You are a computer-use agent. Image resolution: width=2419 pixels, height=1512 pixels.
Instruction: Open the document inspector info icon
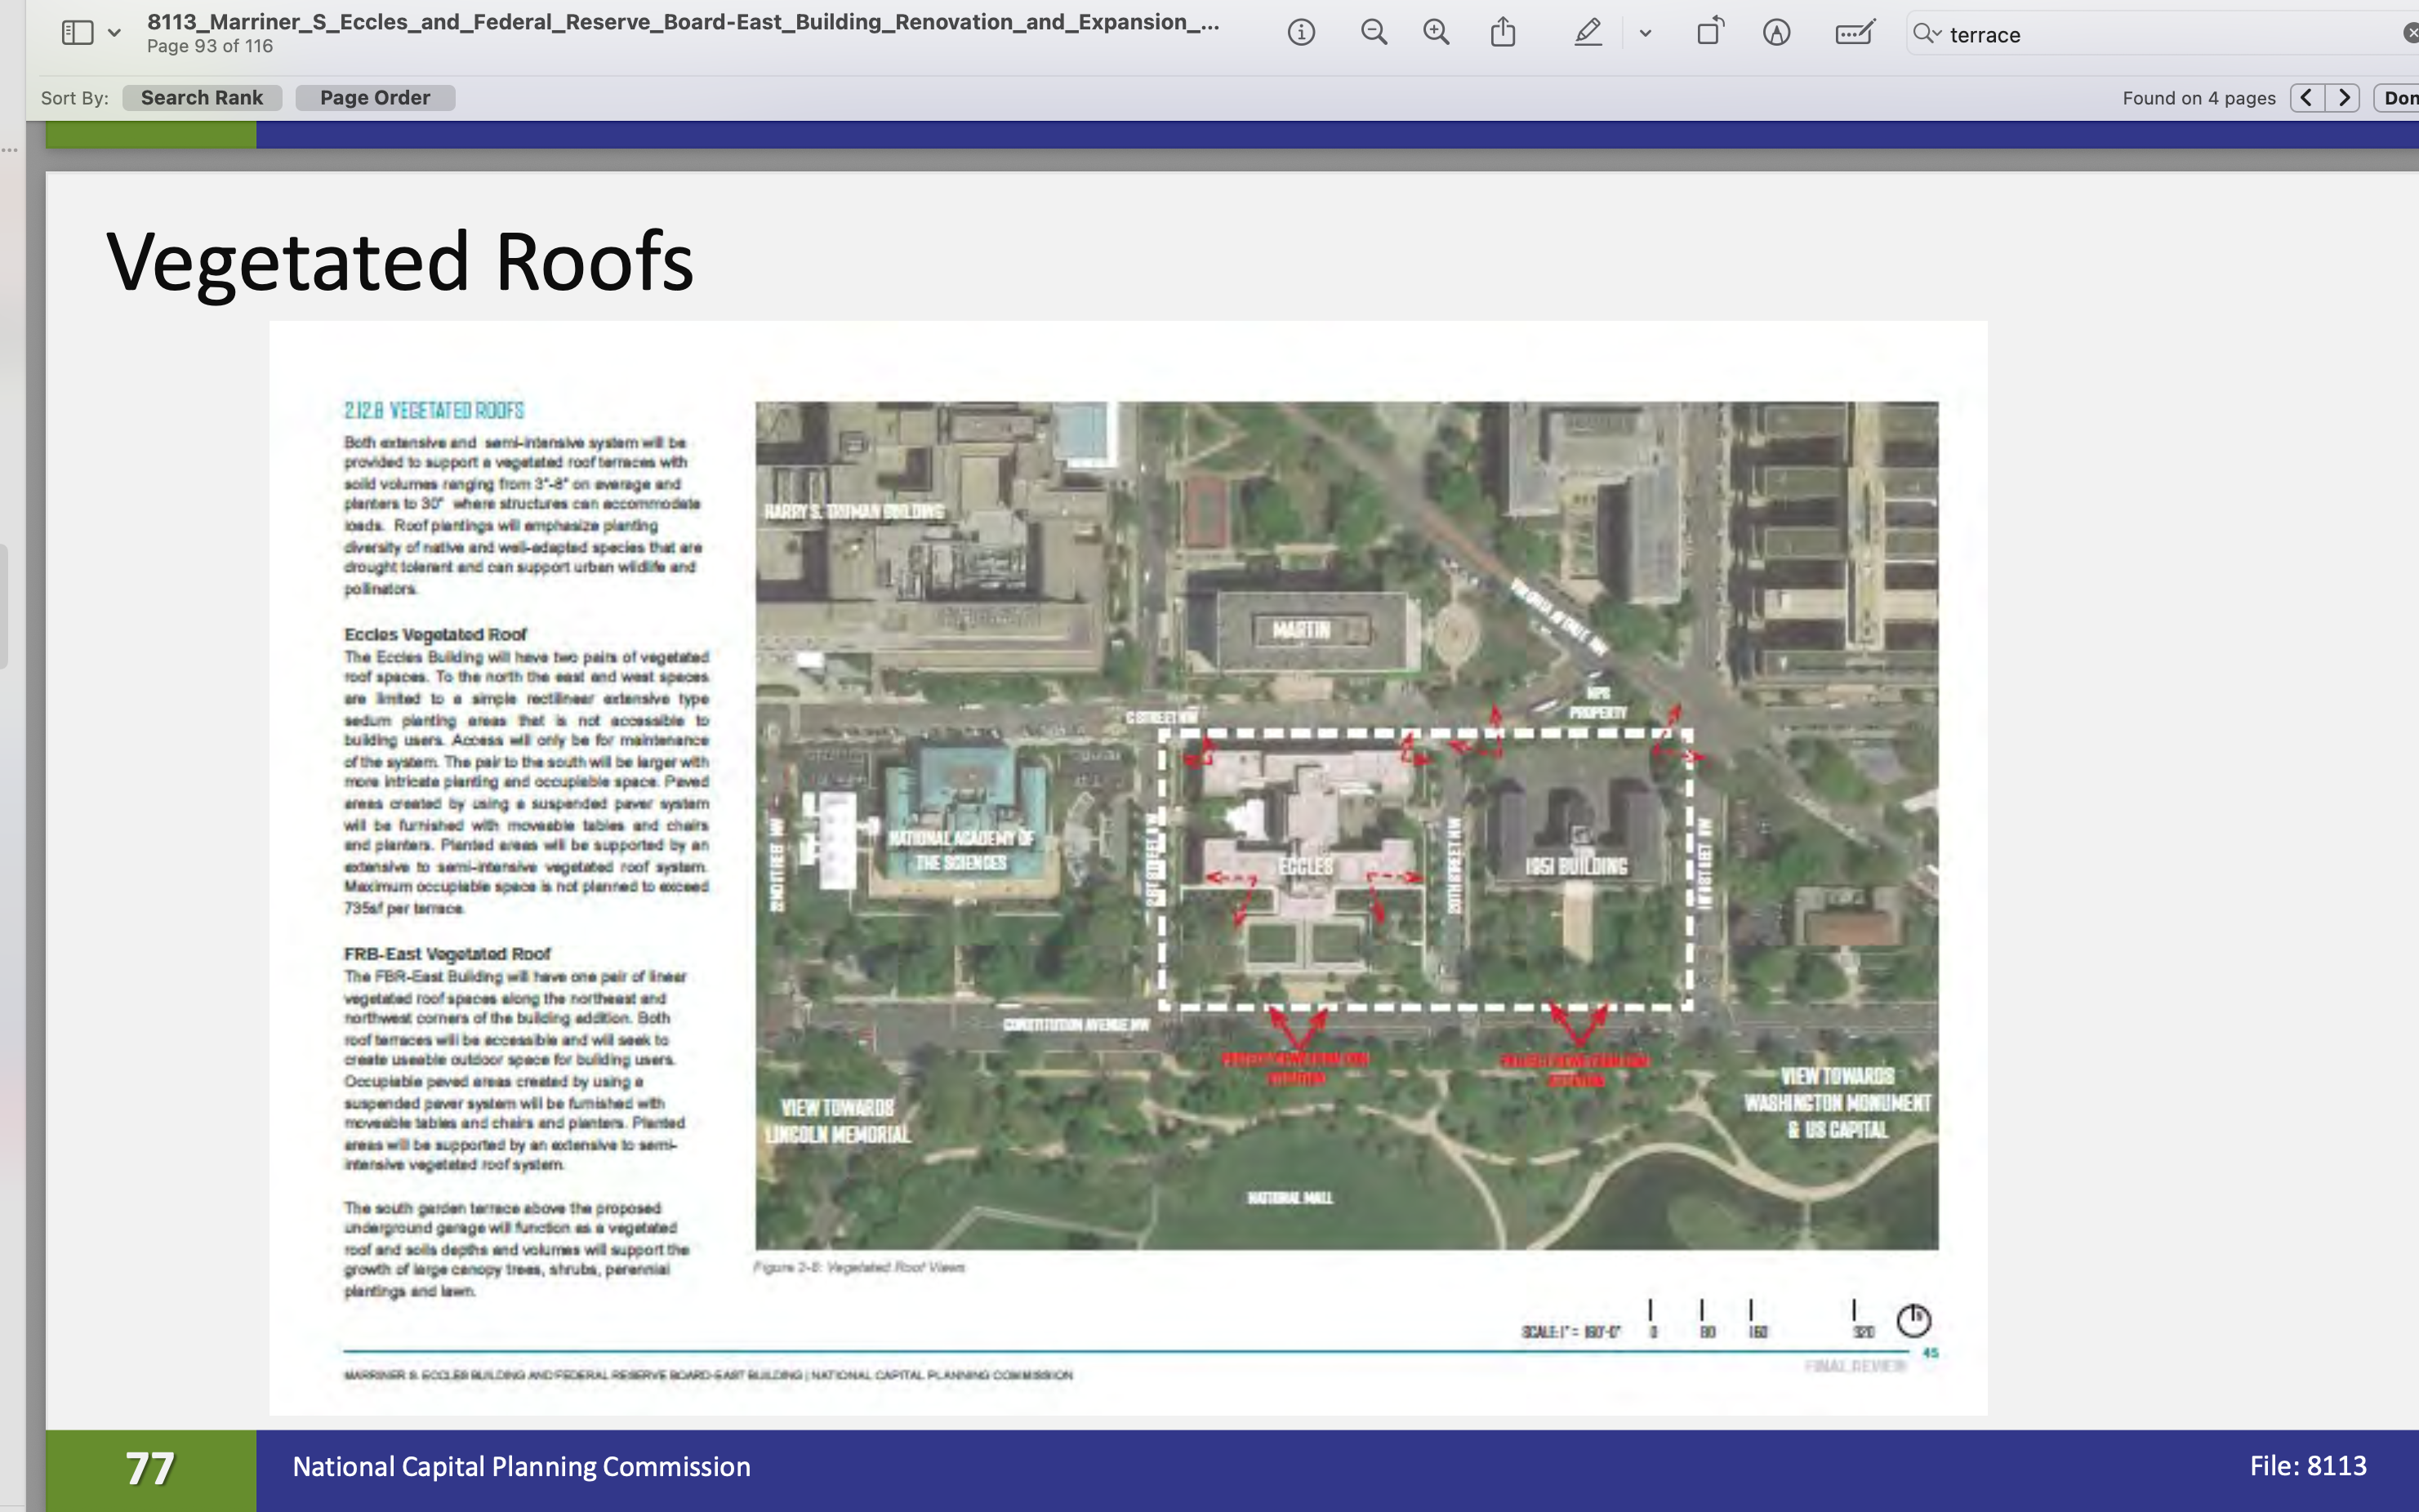tap(1301, 33)
